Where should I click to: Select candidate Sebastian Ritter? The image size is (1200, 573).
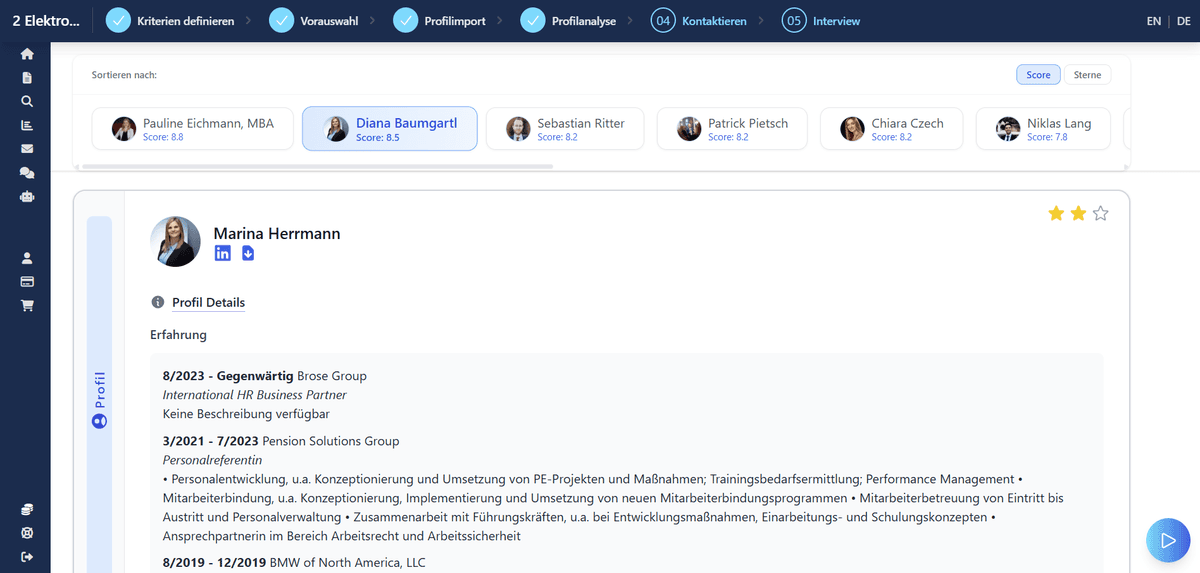(566, 129)
